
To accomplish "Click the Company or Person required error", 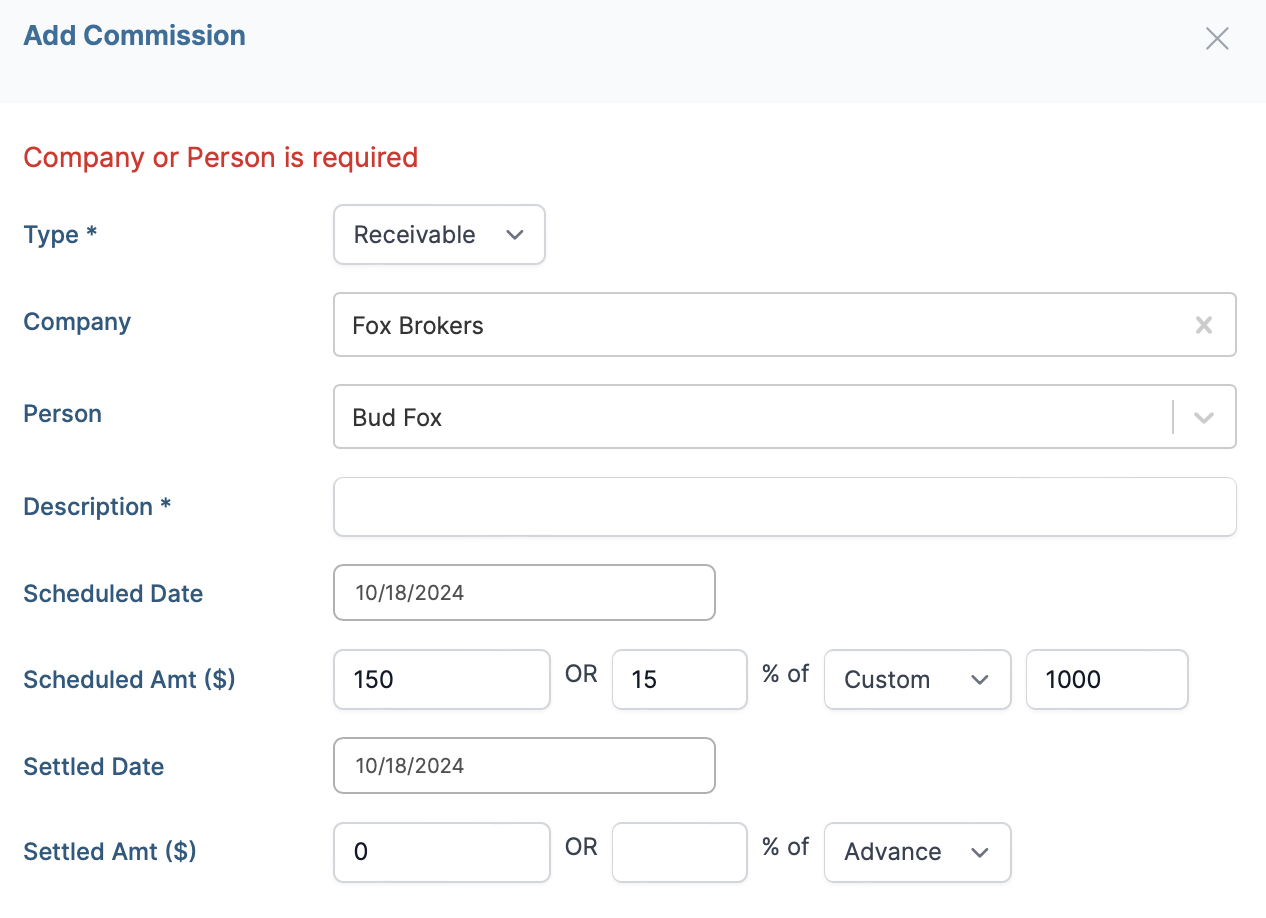I will coord(220,158).
